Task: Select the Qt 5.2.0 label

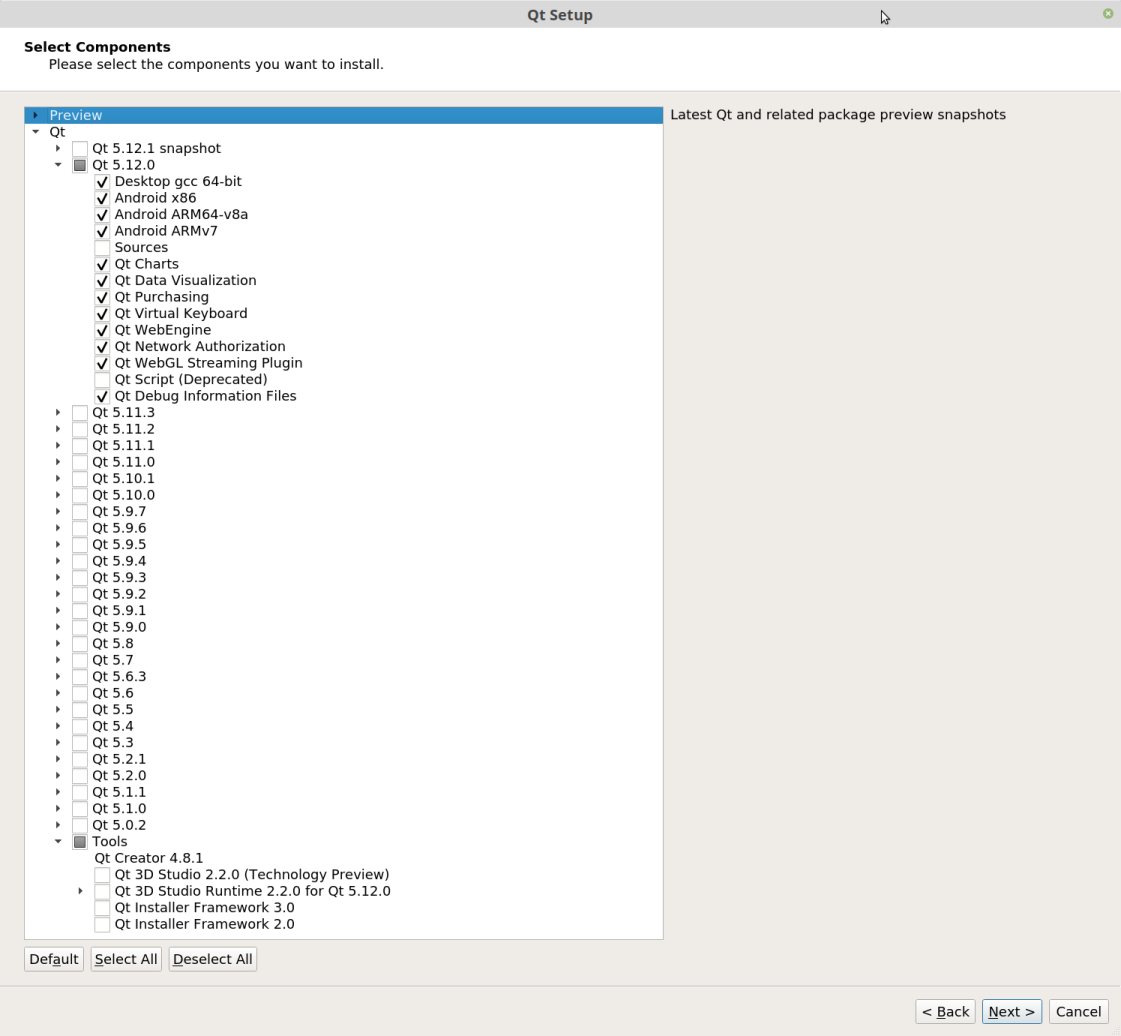Action: pyautogui.click(x=119, y=776)
